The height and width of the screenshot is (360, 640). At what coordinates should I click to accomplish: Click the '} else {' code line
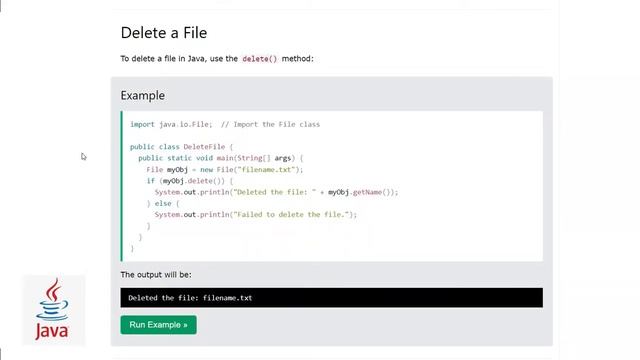click(x=163, y=203)
